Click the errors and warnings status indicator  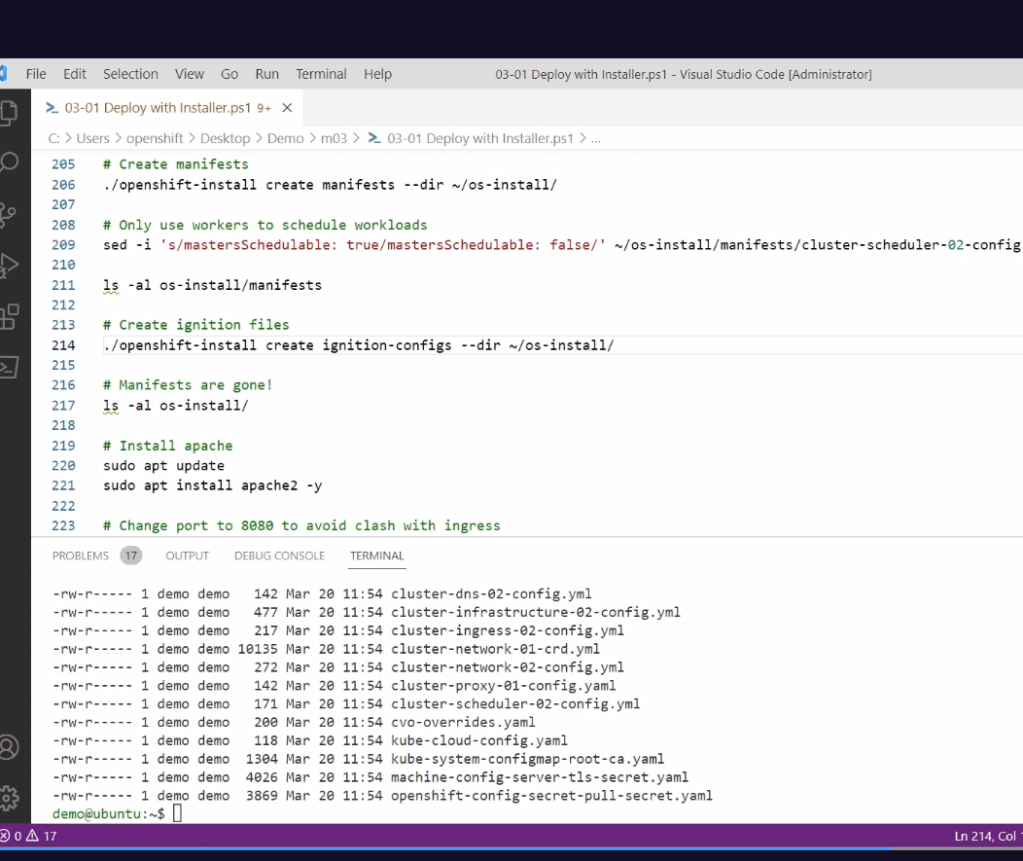coord(29,836)
